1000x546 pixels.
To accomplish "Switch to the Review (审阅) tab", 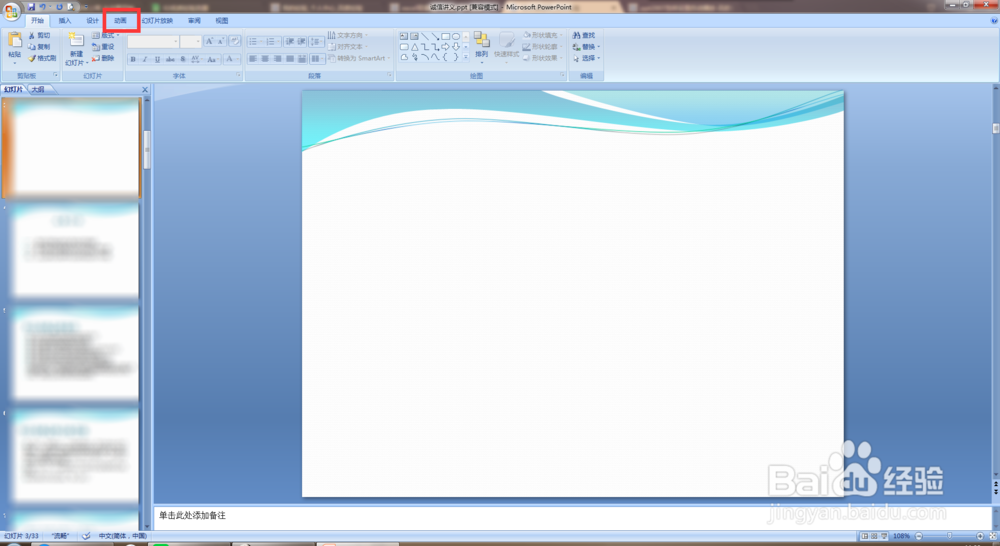I will pos(195,20).
